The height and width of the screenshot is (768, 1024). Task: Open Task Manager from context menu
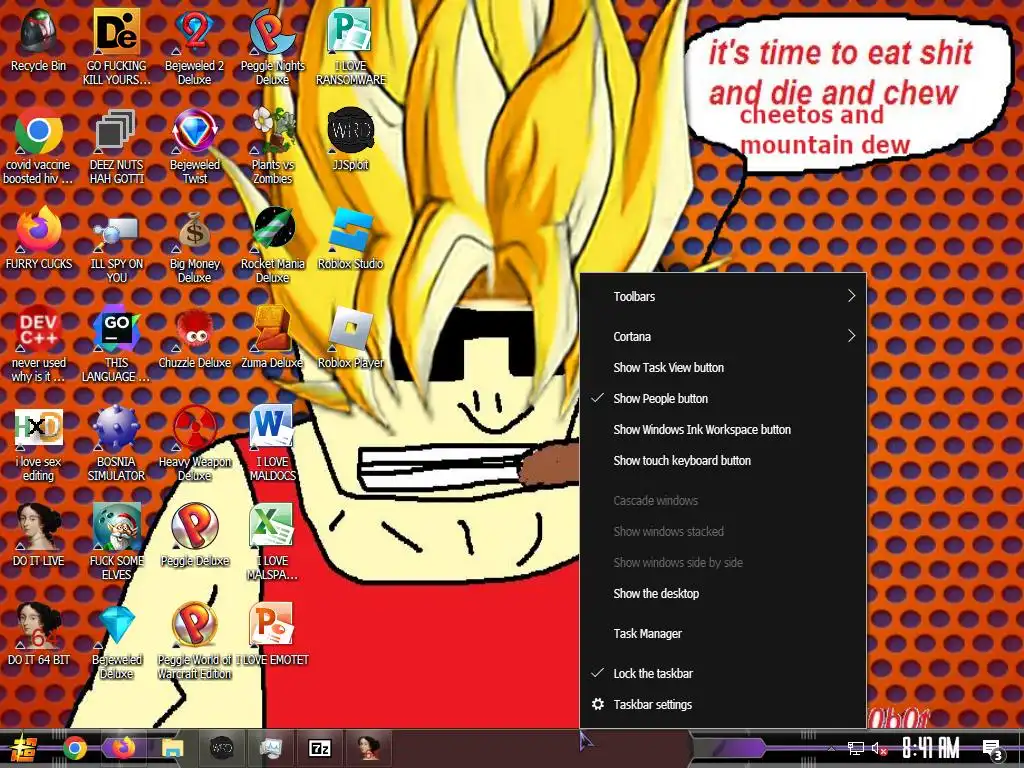point(723,633)
